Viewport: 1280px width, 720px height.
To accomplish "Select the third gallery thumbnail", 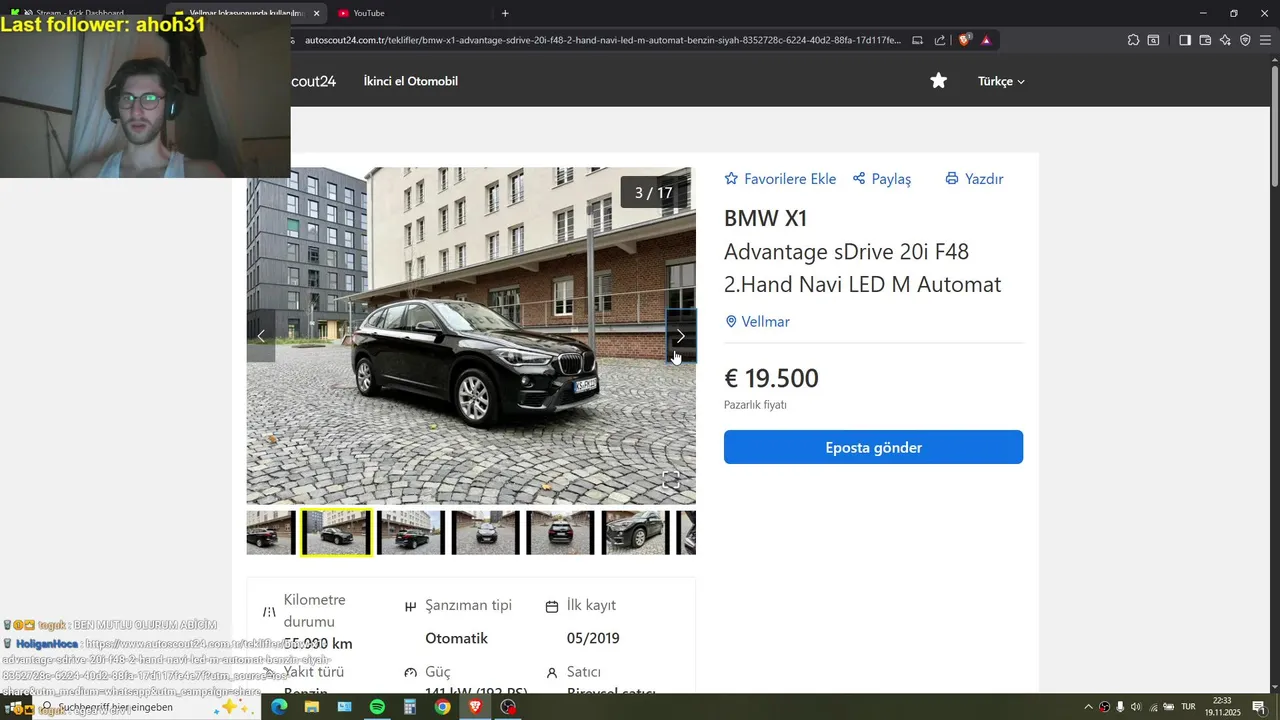I will 411,532.
